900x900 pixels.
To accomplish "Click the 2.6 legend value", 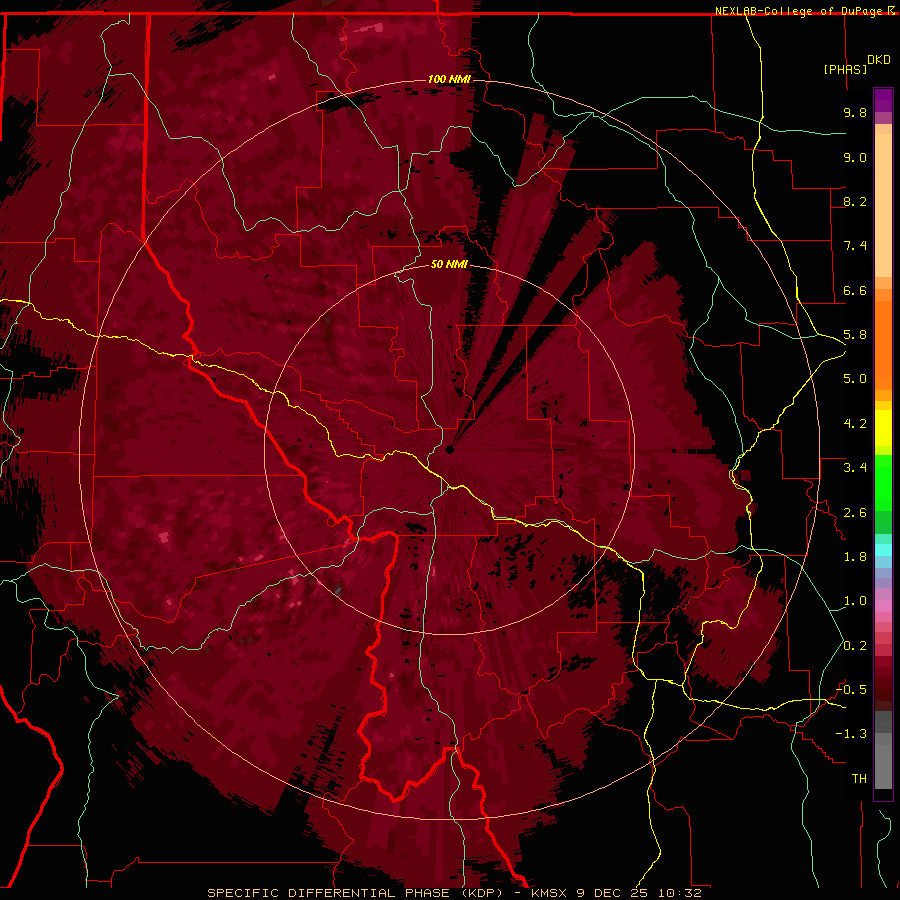I will click(855, 513).
